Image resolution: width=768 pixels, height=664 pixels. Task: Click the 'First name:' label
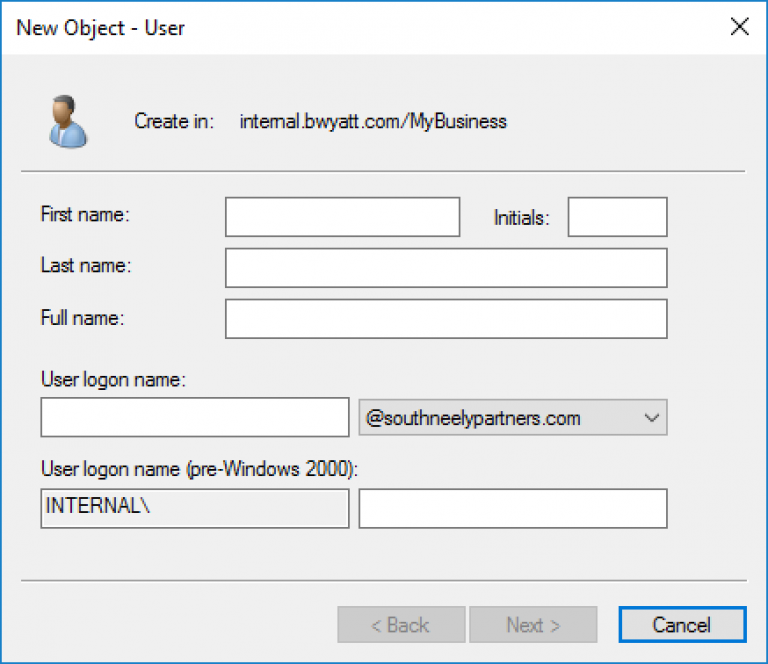tap(85, 214)
